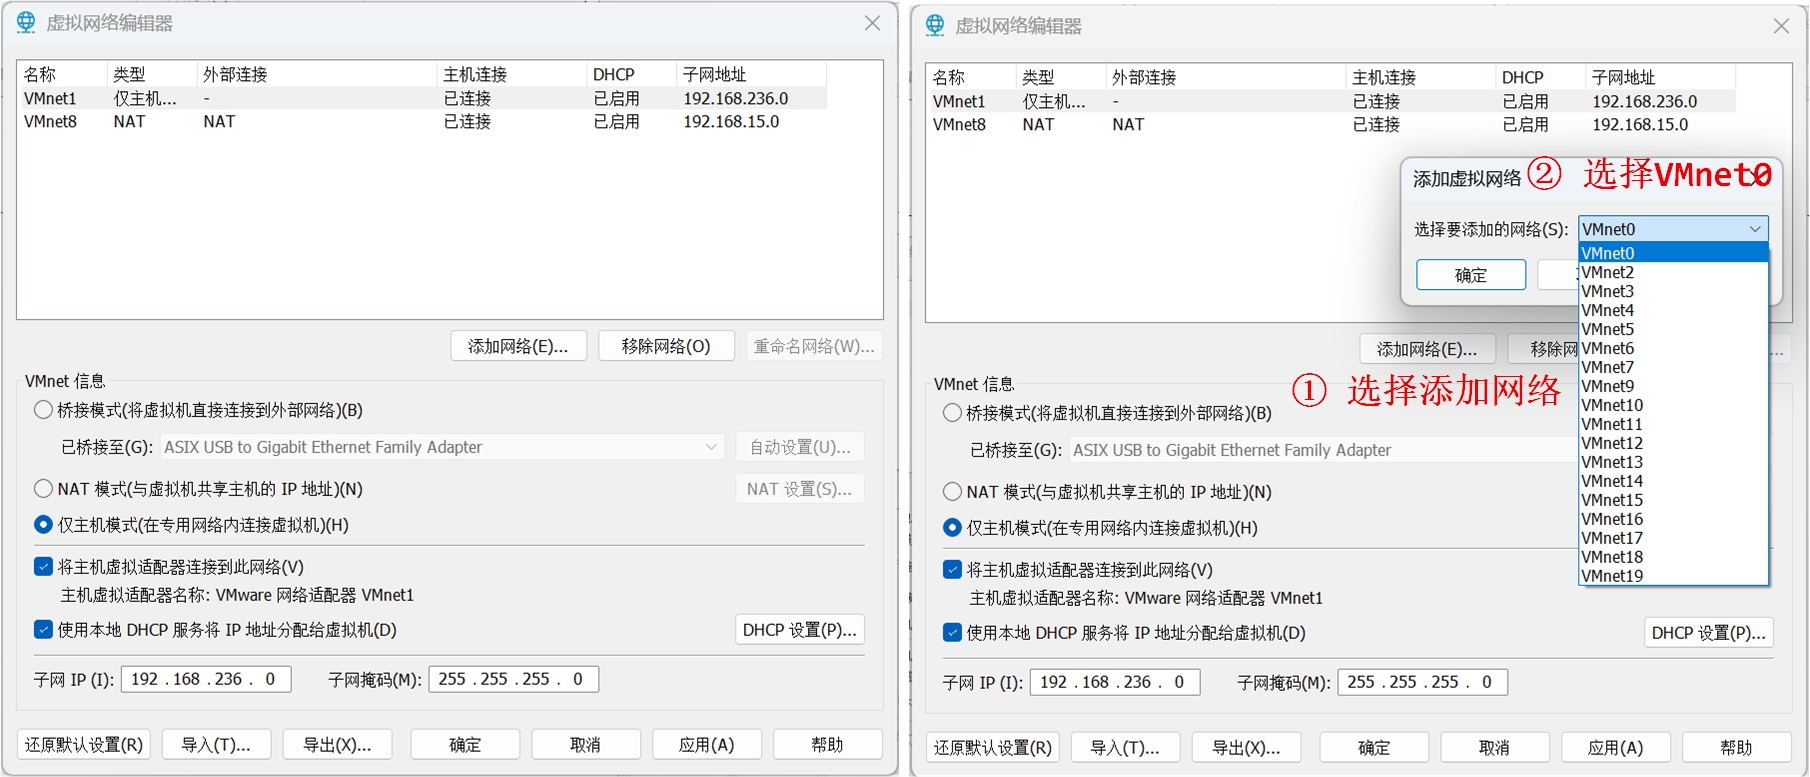The image size is (1810, 777).
Task: Click 移除网络(O) button in left window
Action: pyautogui.click(x=666, y=346)
